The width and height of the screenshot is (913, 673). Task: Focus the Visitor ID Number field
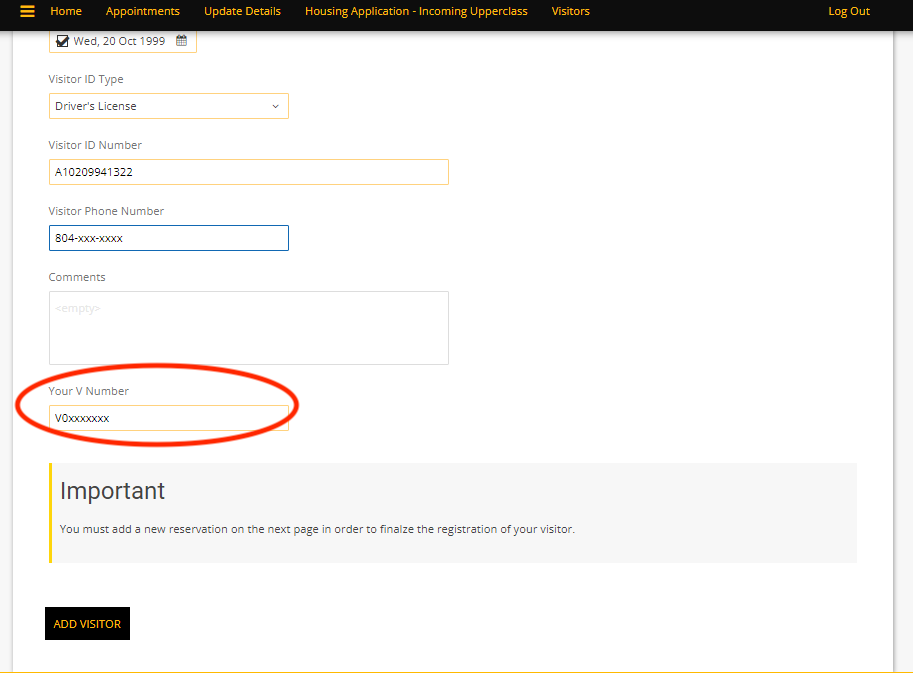(x=249, y=172)
